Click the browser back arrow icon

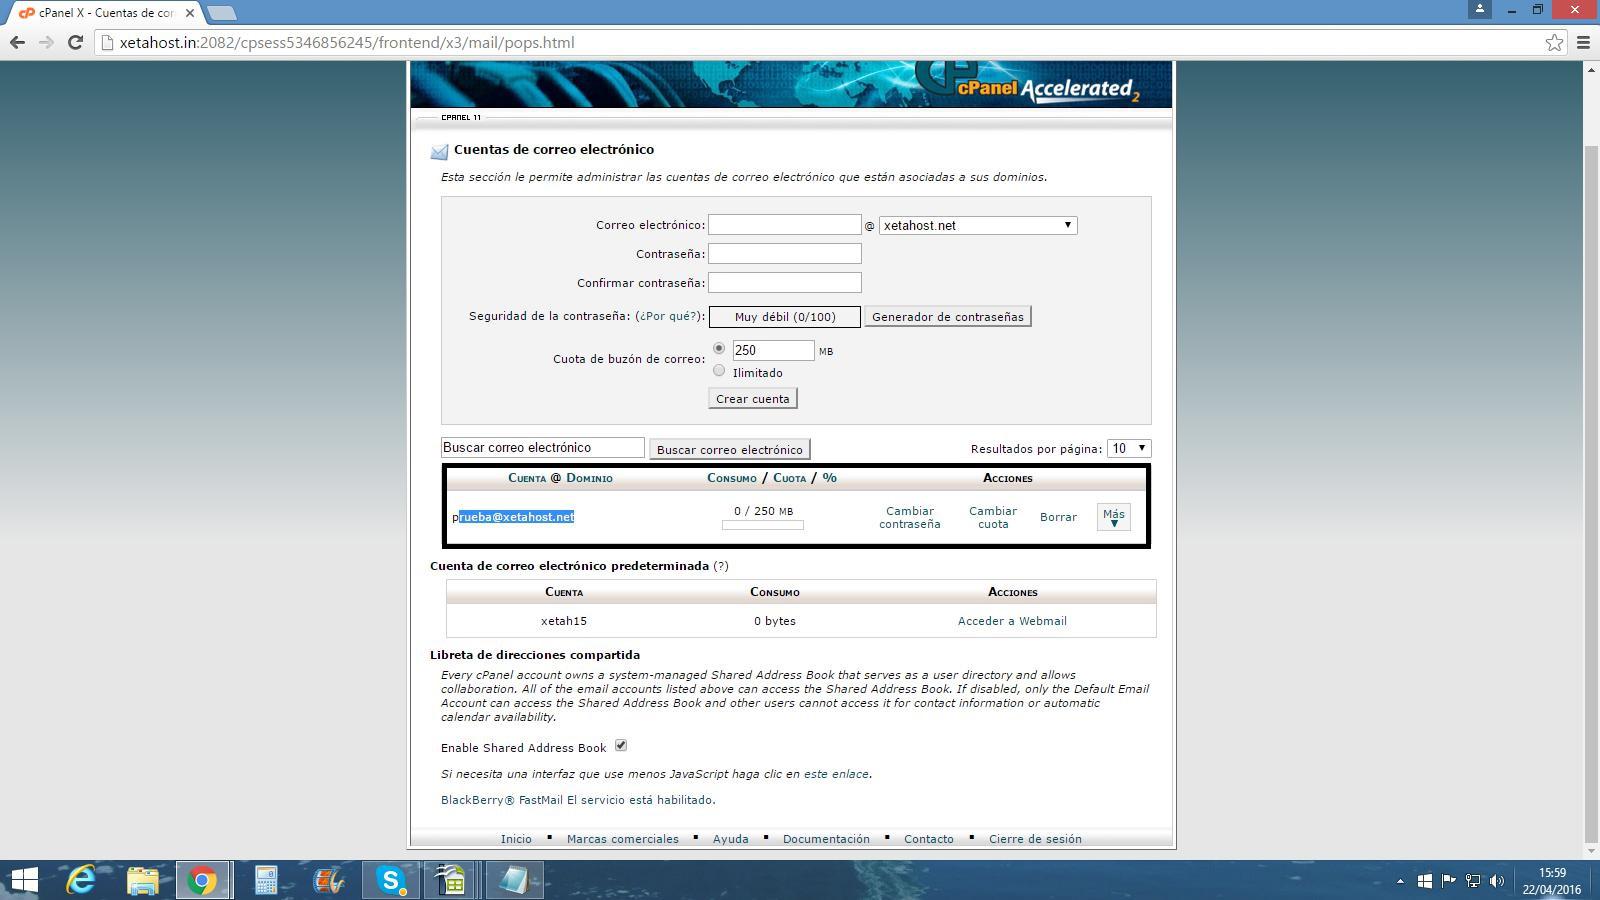[17, 42]
